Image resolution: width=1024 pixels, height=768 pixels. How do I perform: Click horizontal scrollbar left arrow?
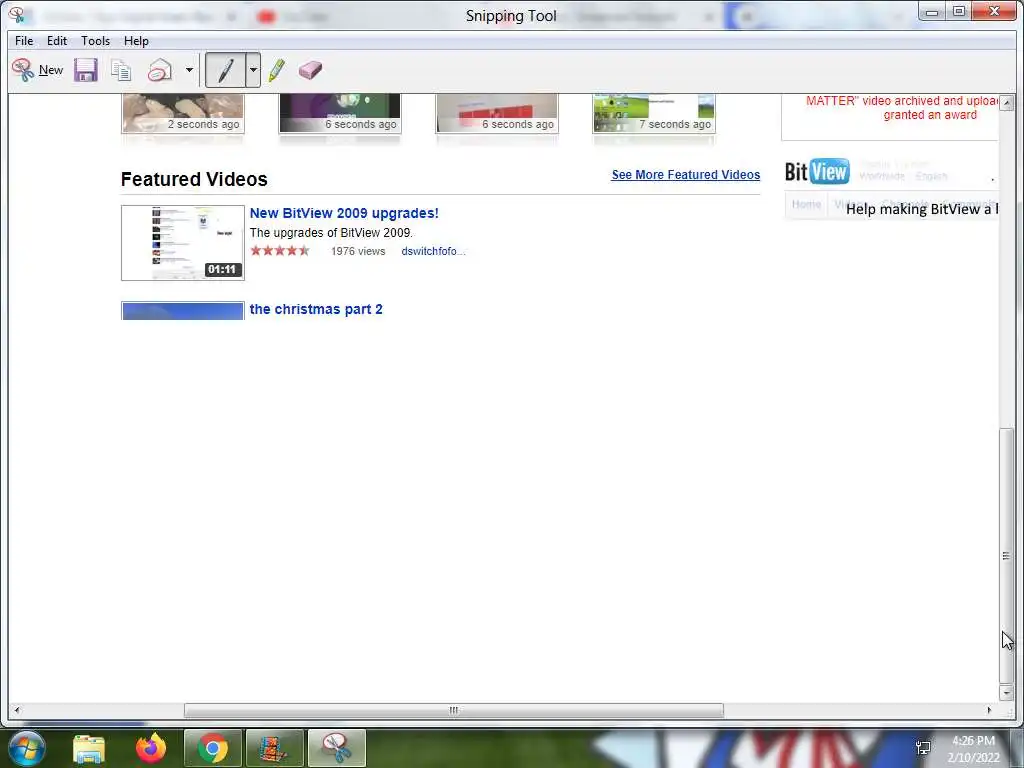tap(16, 710)
